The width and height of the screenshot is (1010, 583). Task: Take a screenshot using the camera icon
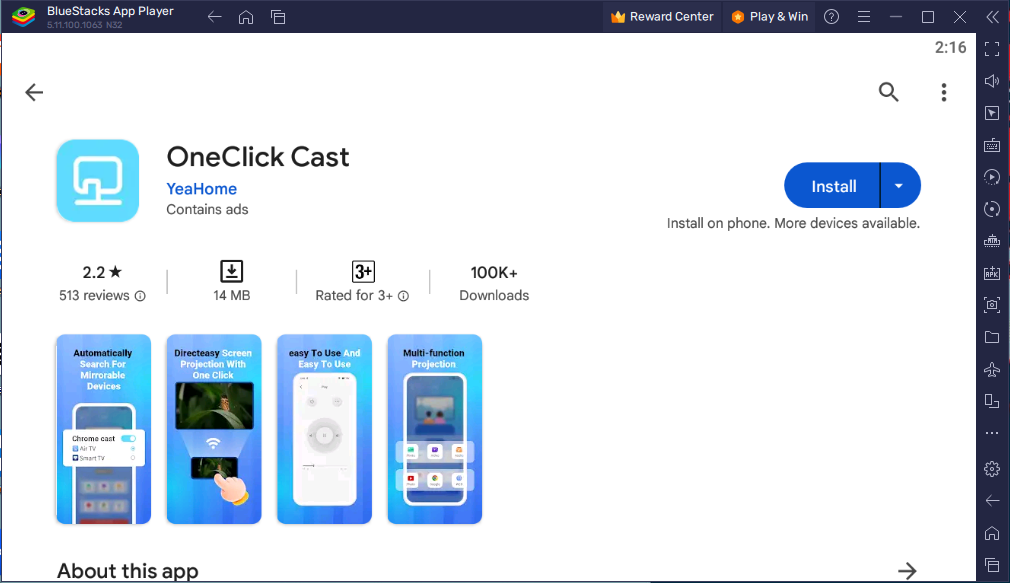pyautogui.click(x=992, y=305)
